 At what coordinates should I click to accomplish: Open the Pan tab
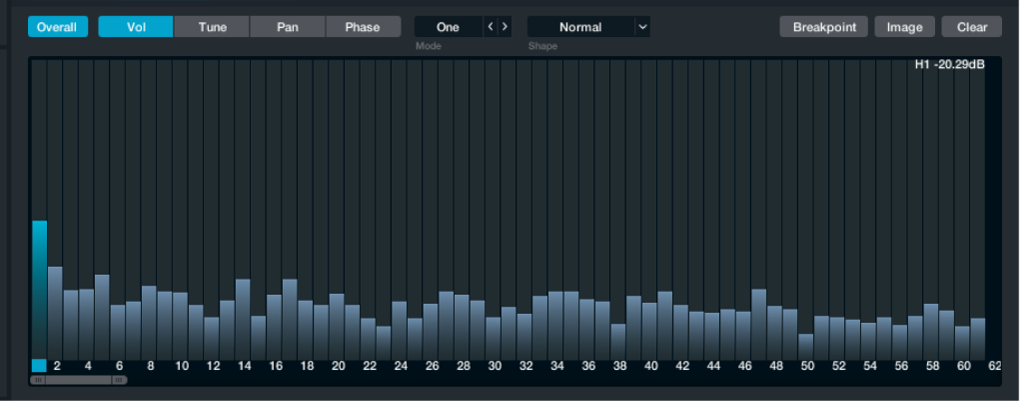[x=288, y=27]
